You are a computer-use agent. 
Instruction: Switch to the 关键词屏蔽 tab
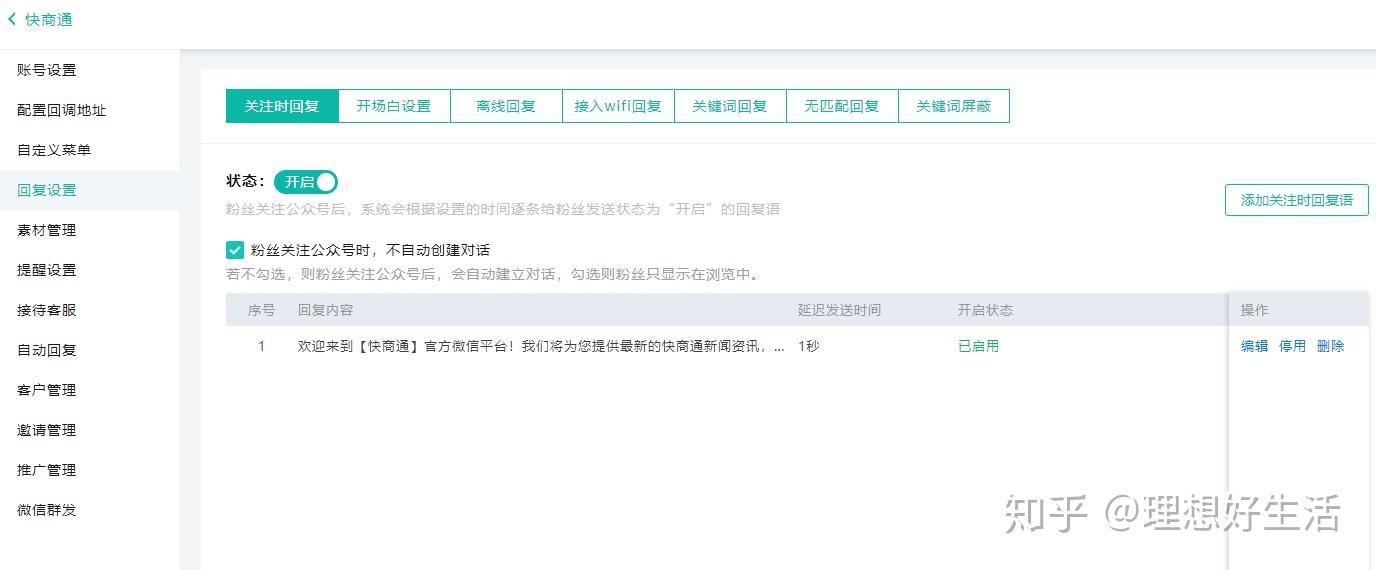[x=954, y=106]
